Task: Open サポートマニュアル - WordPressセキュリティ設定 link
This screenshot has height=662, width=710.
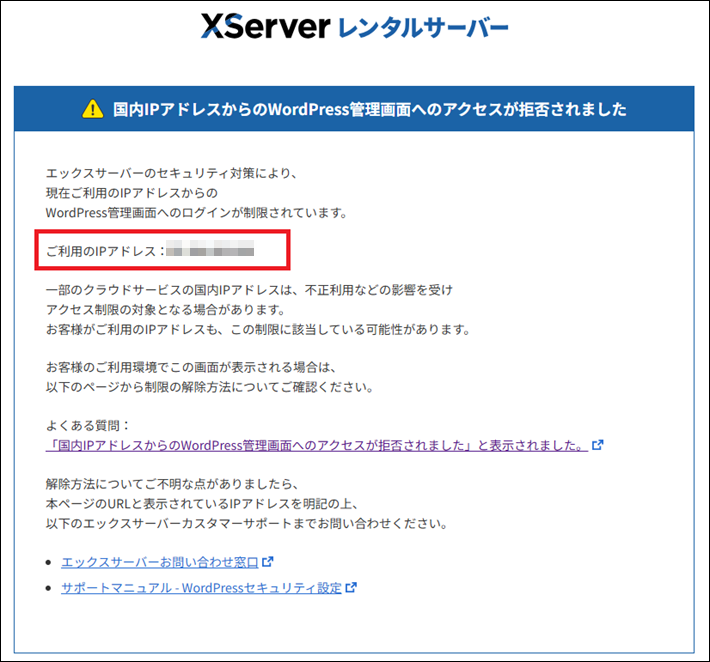Action: [201, 588]
